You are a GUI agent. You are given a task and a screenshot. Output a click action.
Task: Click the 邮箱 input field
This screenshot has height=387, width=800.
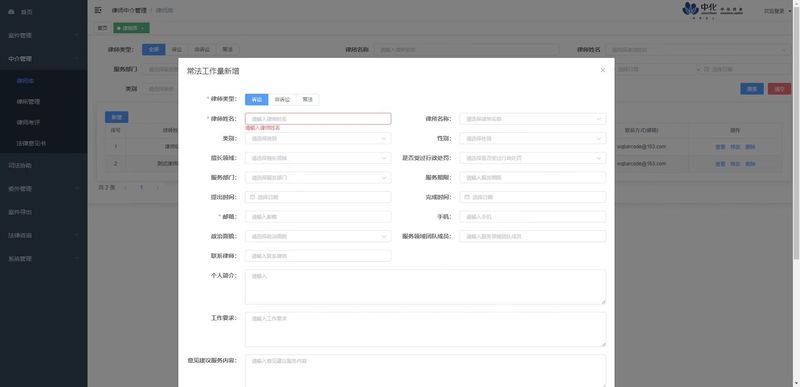318,217
